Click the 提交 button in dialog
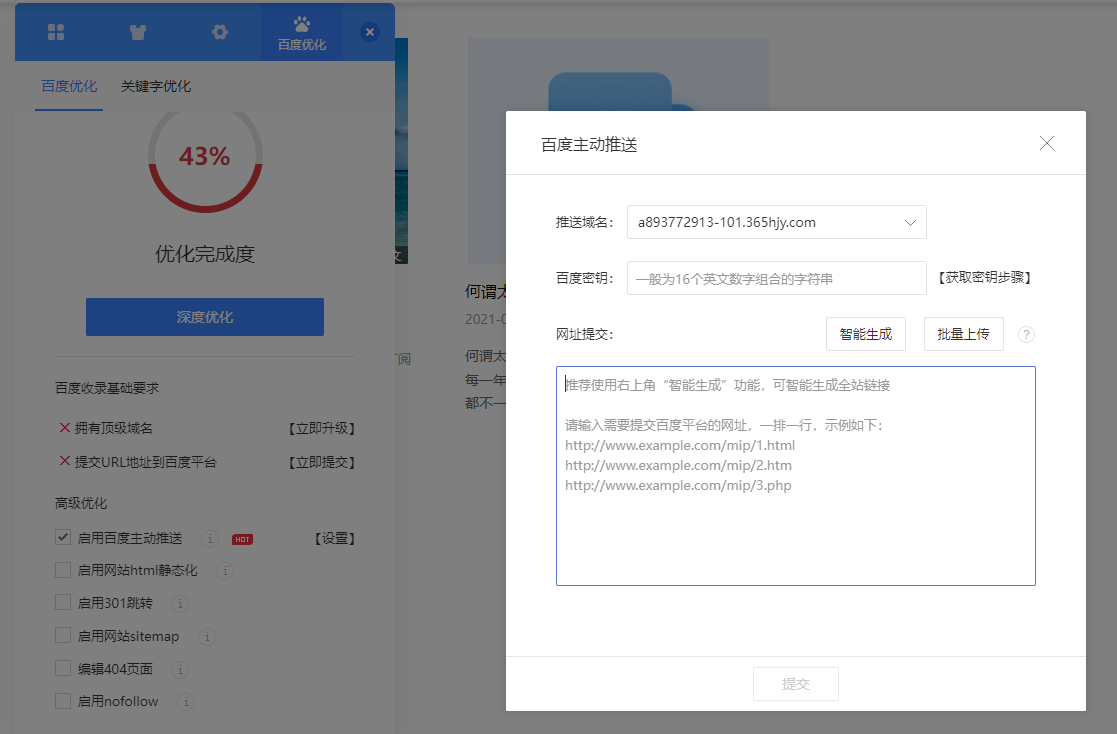 [796, 684]
